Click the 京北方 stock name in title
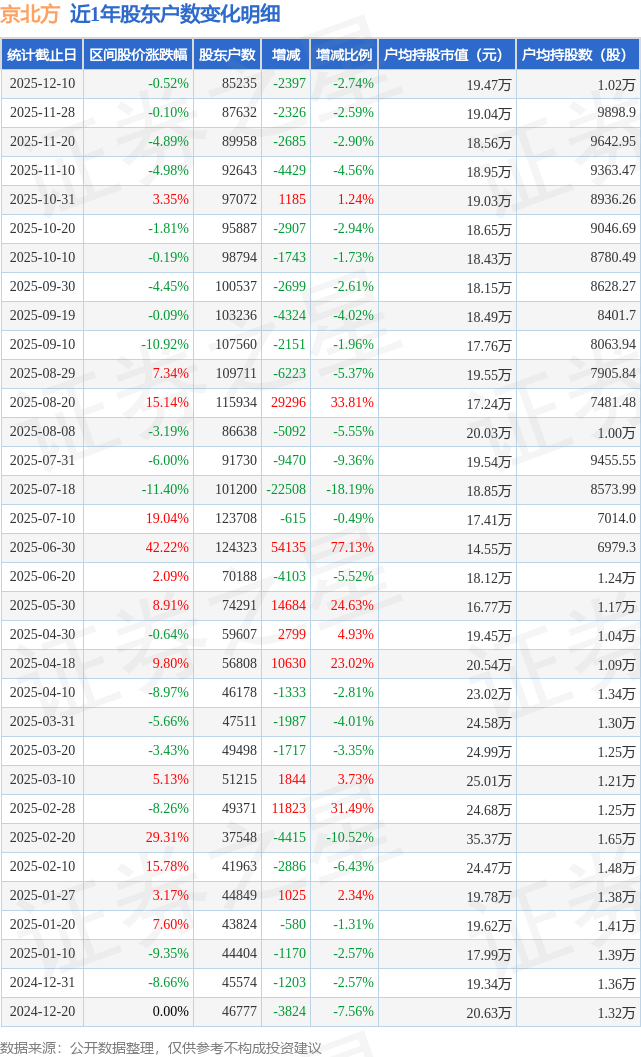The height and width of the screenshot is (1057, 641). pyautogui.click(x=30, y=14)
